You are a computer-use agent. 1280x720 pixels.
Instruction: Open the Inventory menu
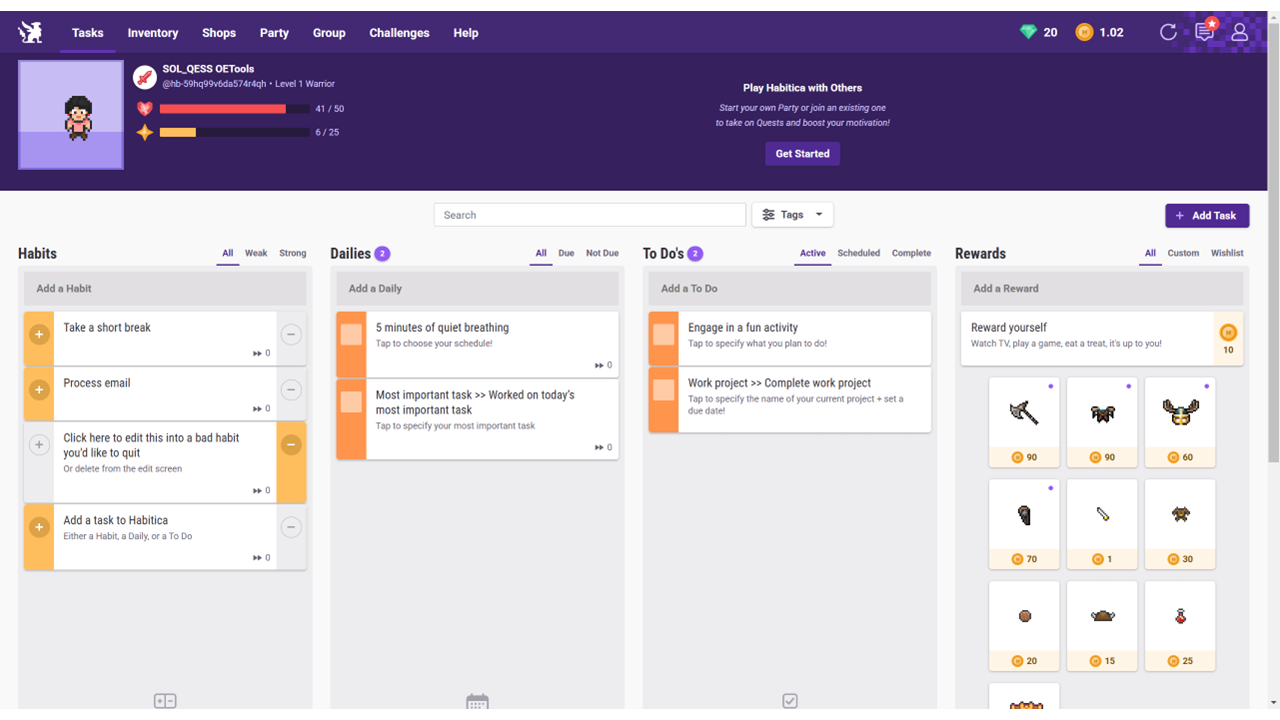(153, 33)
